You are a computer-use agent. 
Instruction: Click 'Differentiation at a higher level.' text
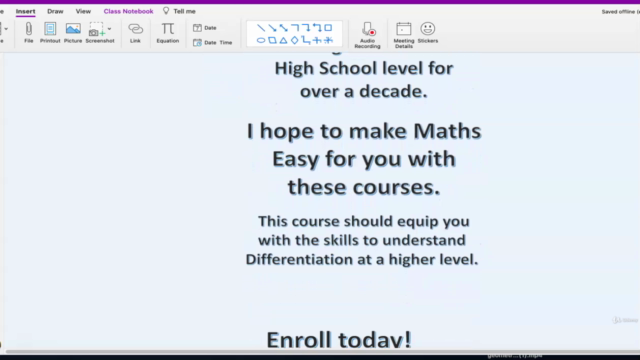tap(362, 259)
